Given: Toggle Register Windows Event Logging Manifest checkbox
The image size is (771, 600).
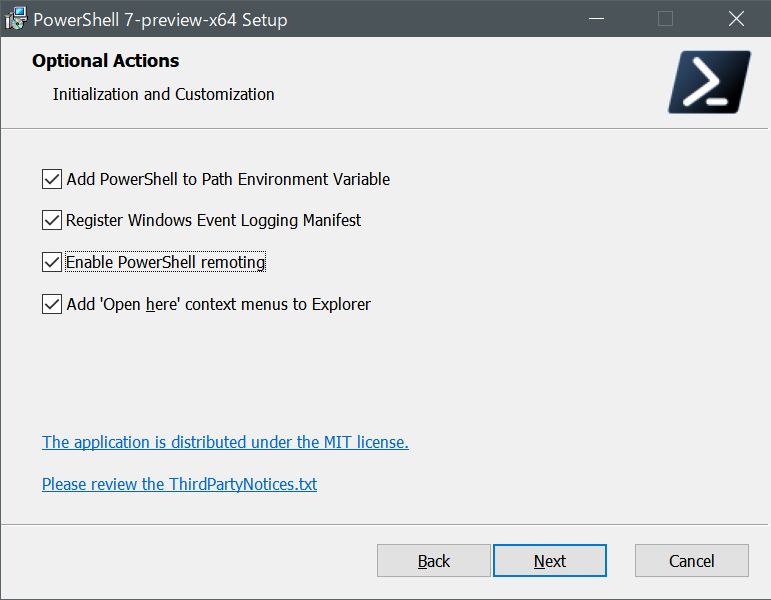Looking at the screenshot, I should (x=52, y=220).
